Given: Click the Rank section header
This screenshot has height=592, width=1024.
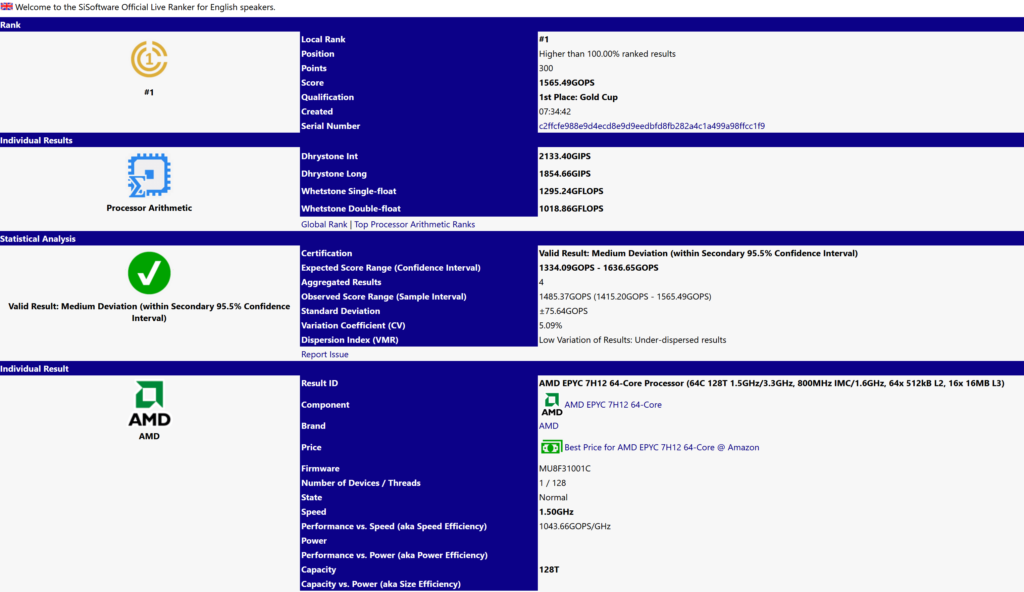Looking at the screenshot, I should click(512, 25).
